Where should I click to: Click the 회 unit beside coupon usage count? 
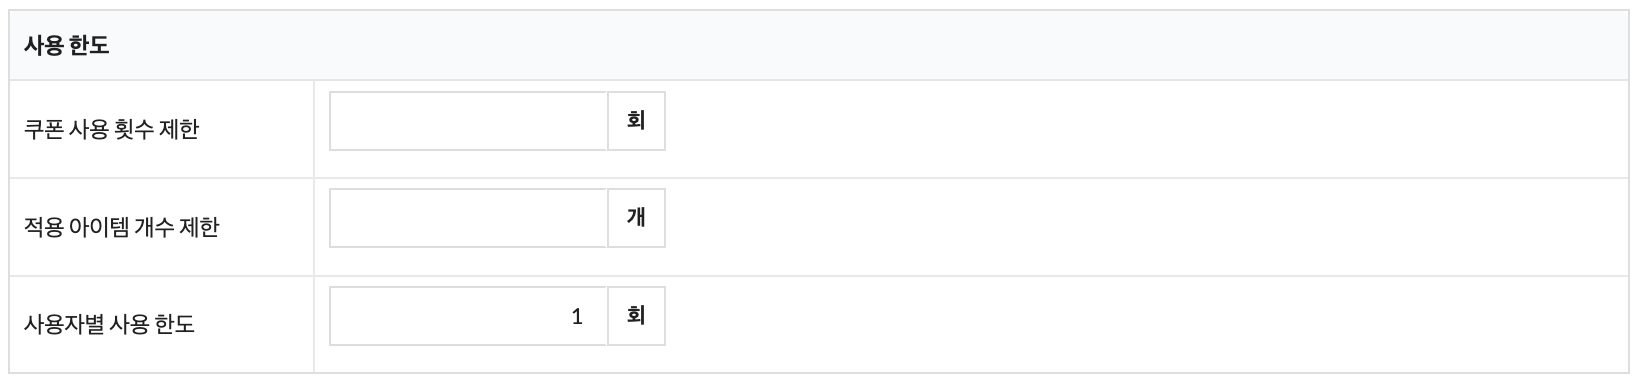pyautogui.click(x=636, y=121)
